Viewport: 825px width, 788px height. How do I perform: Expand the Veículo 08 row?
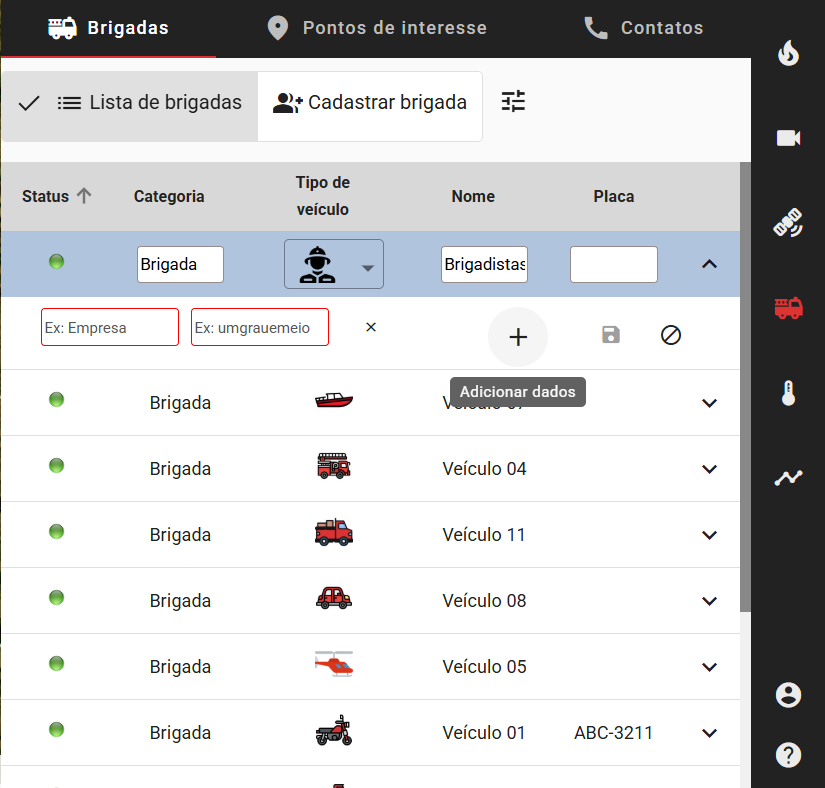(709, 601)
